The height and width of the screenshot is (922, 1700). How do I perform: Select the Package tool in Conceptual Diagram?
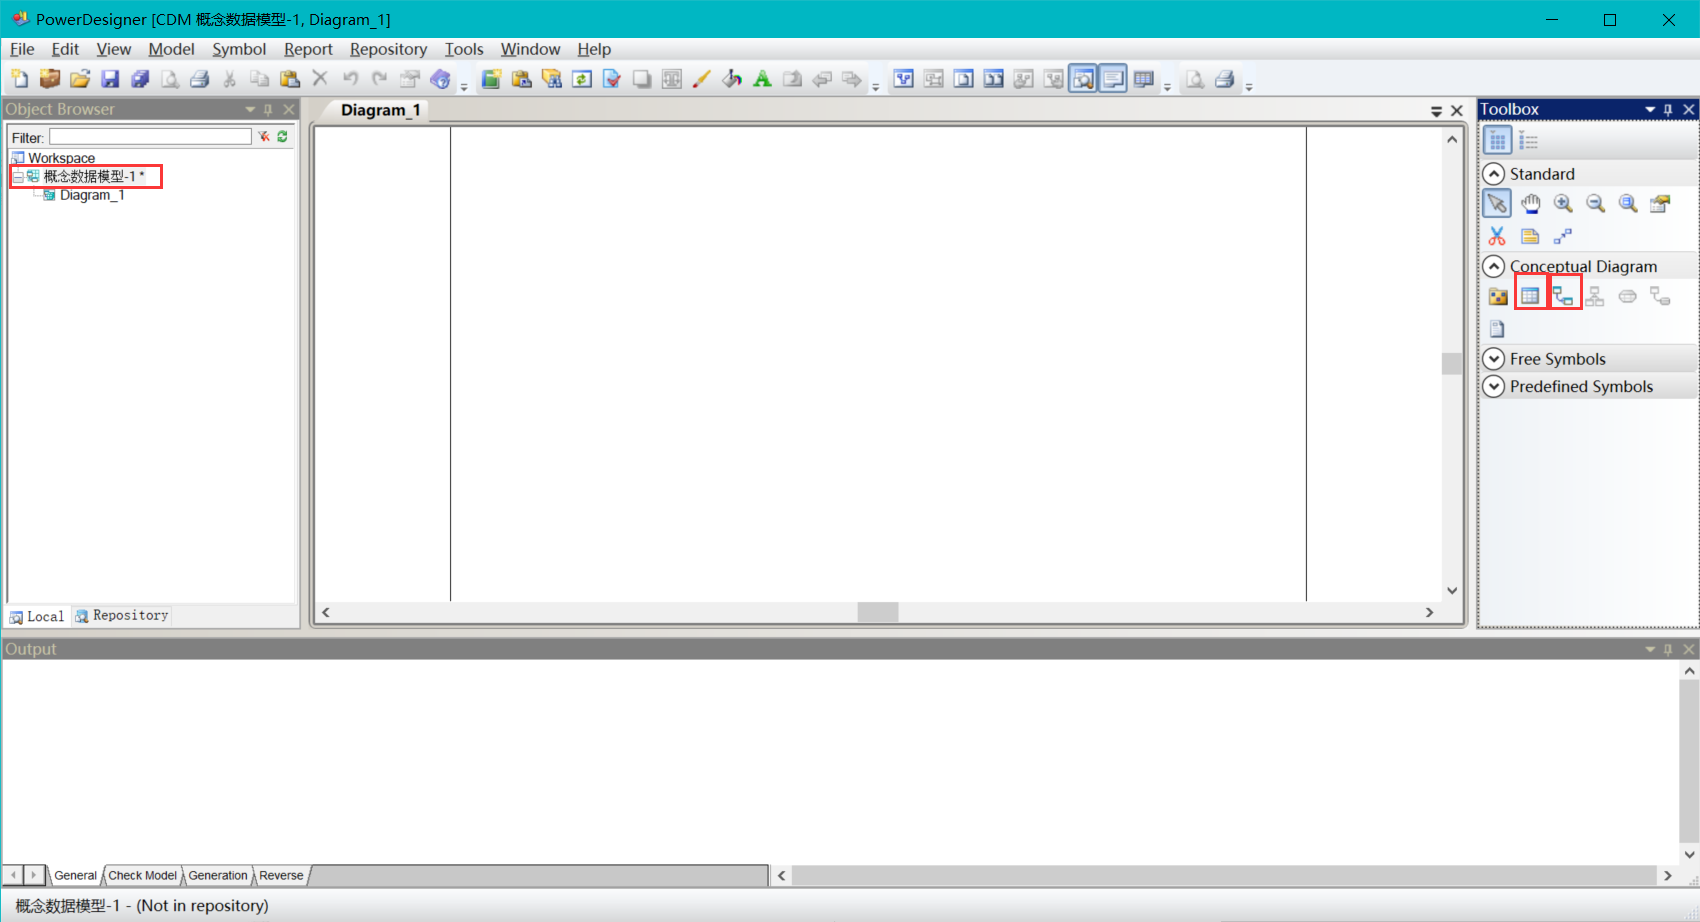(x=1497, y=296)
